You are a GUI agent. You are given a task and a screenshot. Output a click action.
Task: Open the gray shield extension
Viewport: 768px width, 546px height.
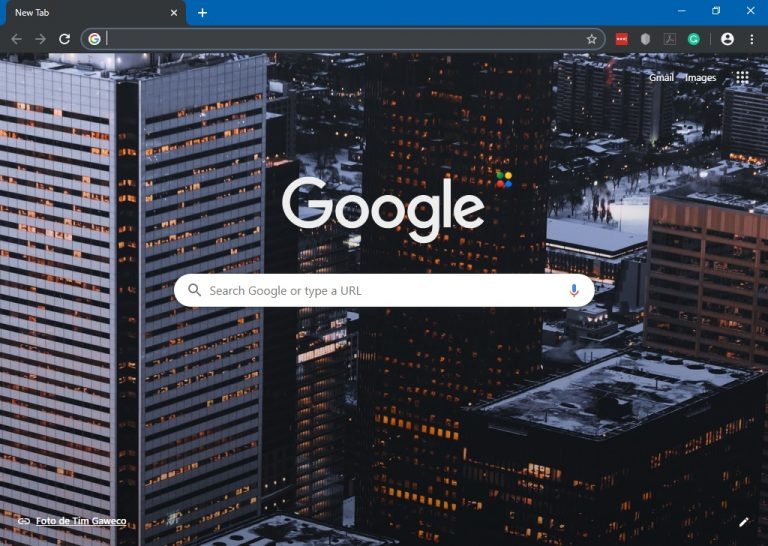646,39
